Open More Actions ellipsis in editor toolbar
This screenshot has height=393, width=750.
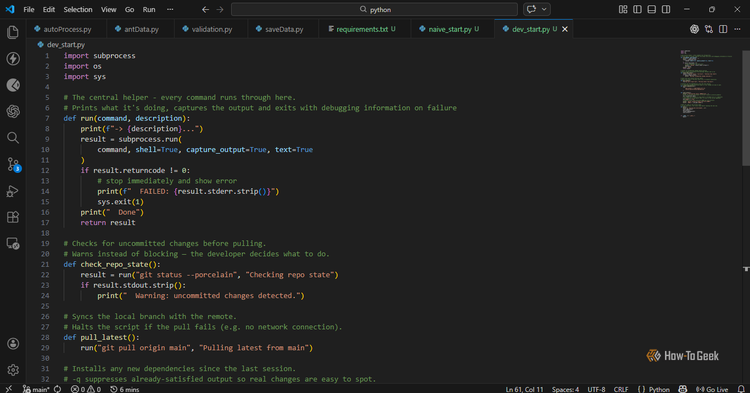click(x=737, y=29)
